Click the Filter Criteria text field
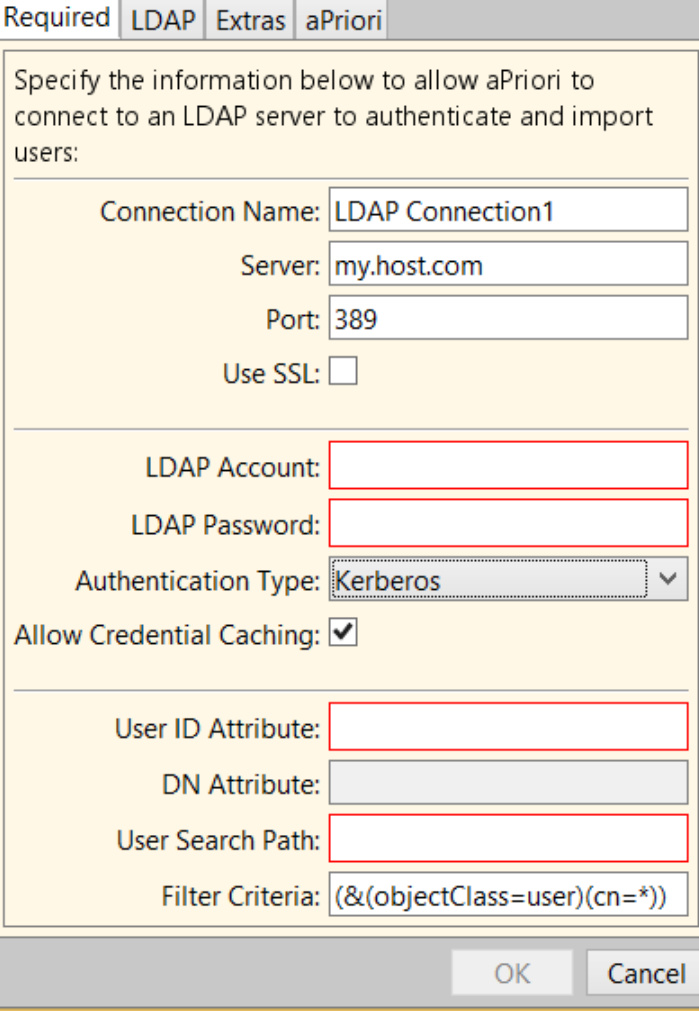Screen dimensions: 699x1011 [x=508, y=896]
